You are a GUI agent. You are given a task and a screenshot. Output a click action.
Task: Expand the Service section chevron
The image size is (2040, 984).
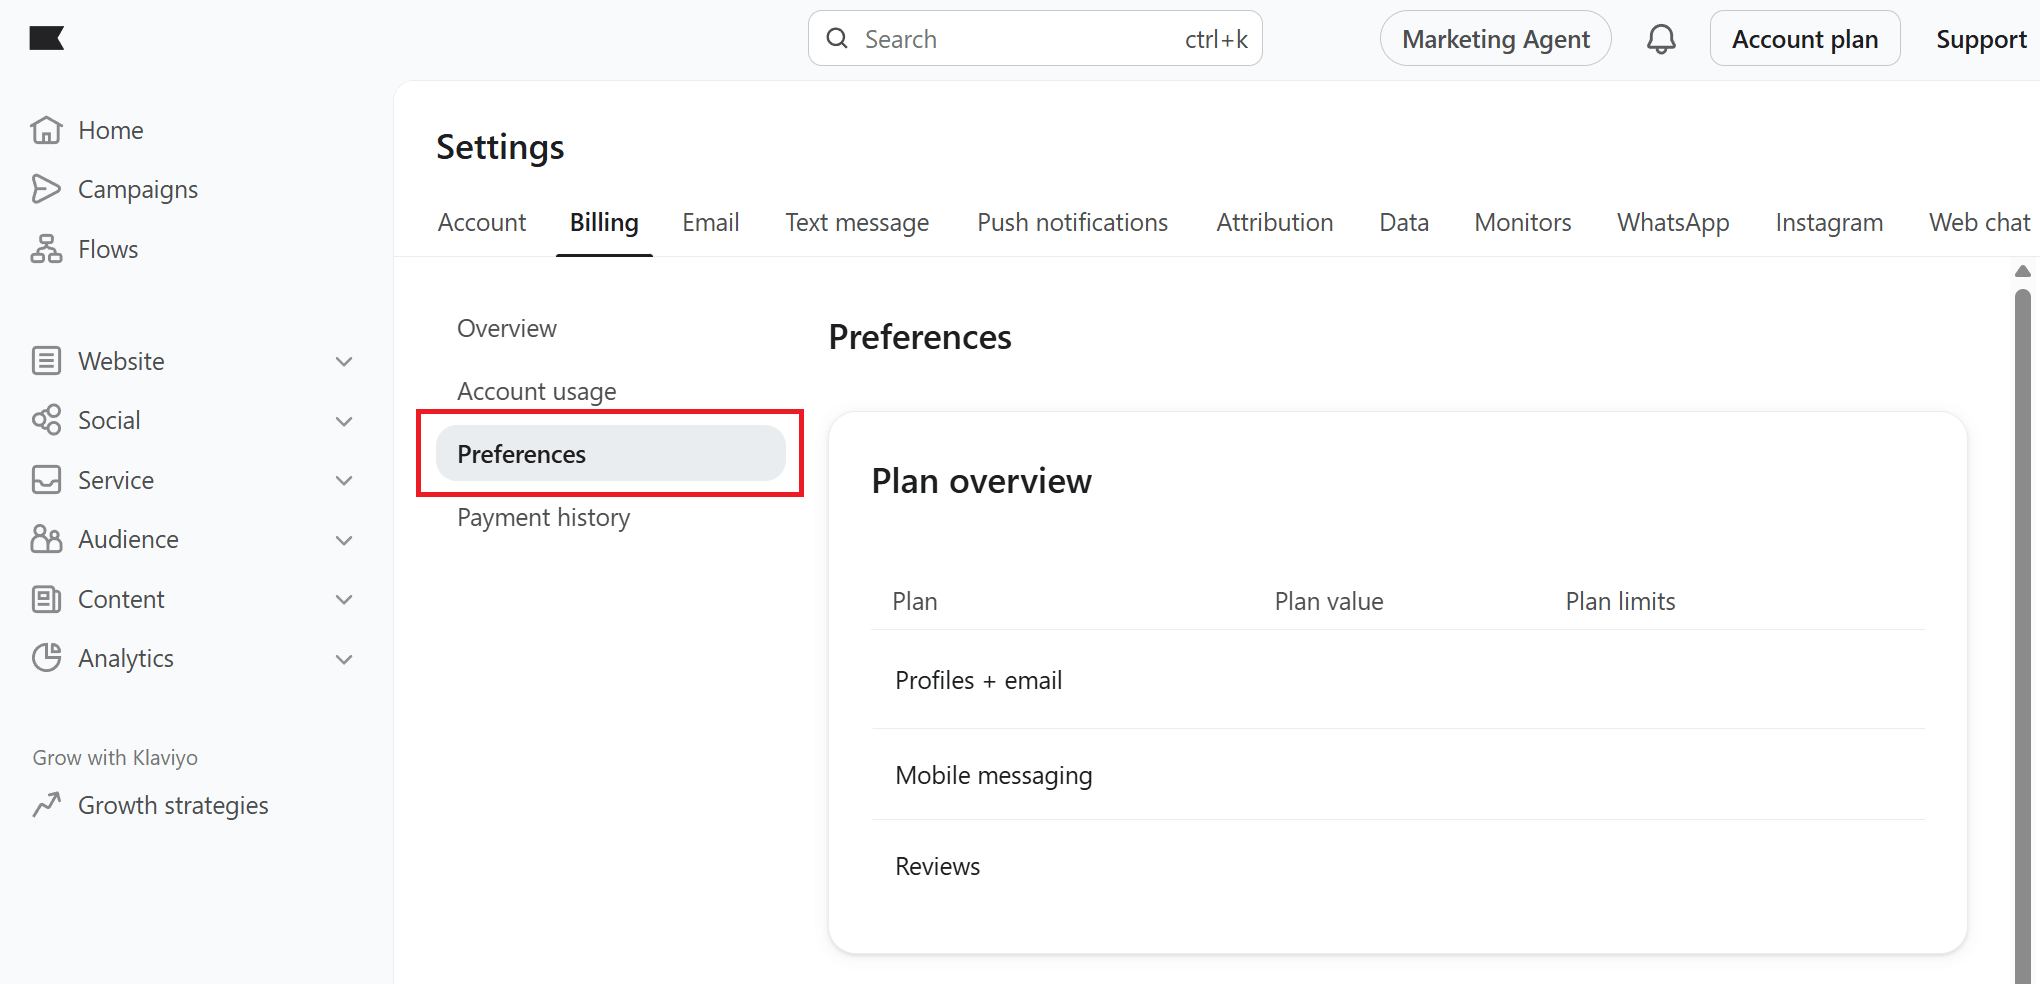click(344, 480)
